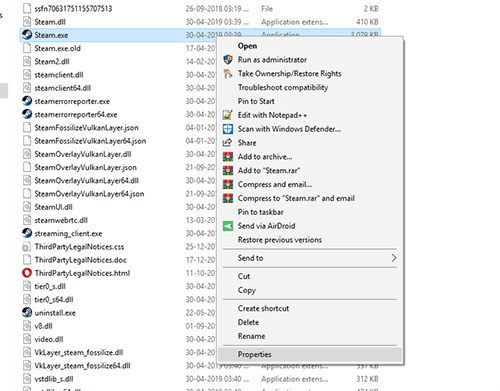Open Properties from the context menu
Viewport: 500px width, 391px height.
254,354
